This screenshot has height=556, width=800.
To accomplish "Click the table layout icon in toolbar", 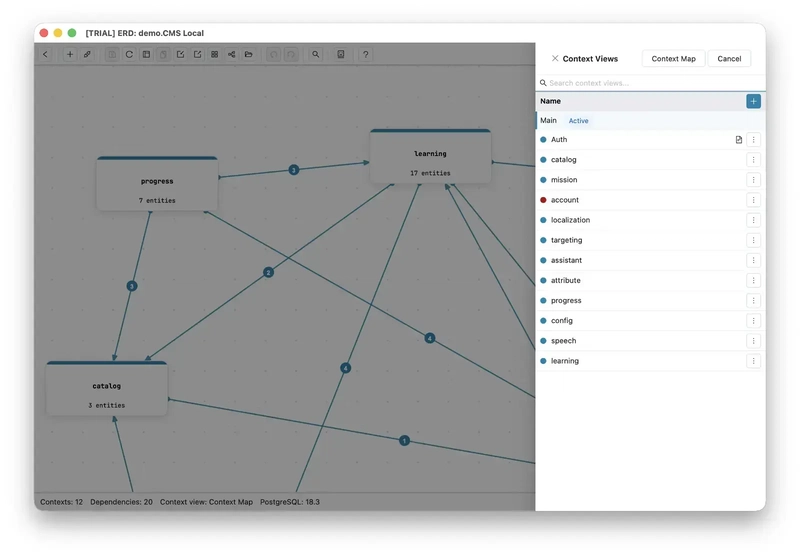I will coord(146,54).
